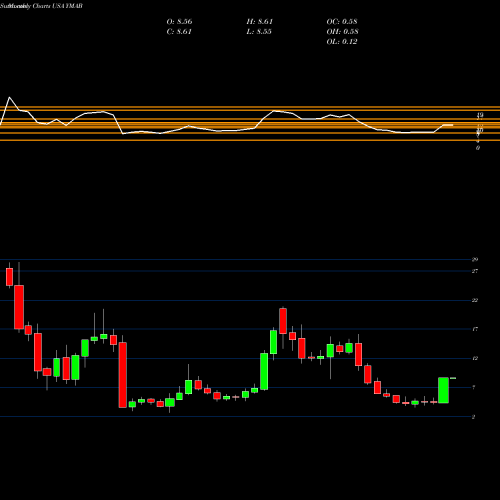500x500 pixels.
Task: Click indicator axis label '19'
Action: 480,115
